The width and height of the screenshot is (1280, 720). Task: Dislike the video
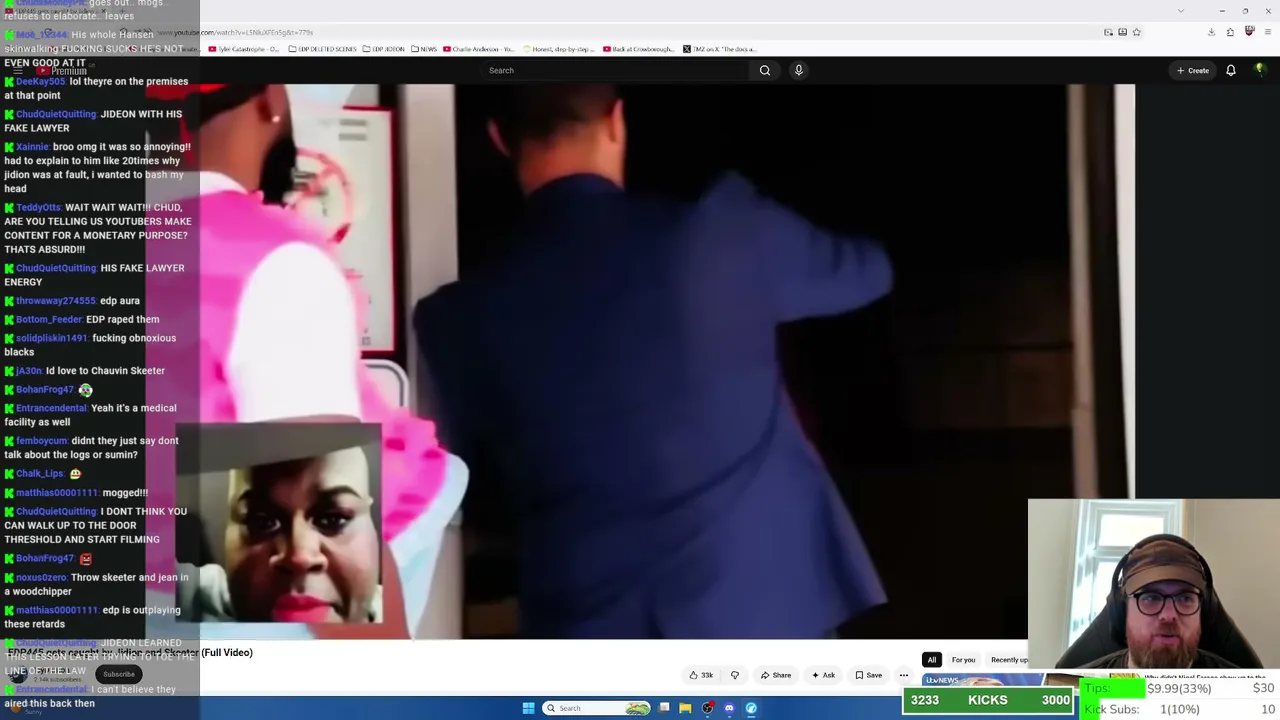tap(734, 675)
